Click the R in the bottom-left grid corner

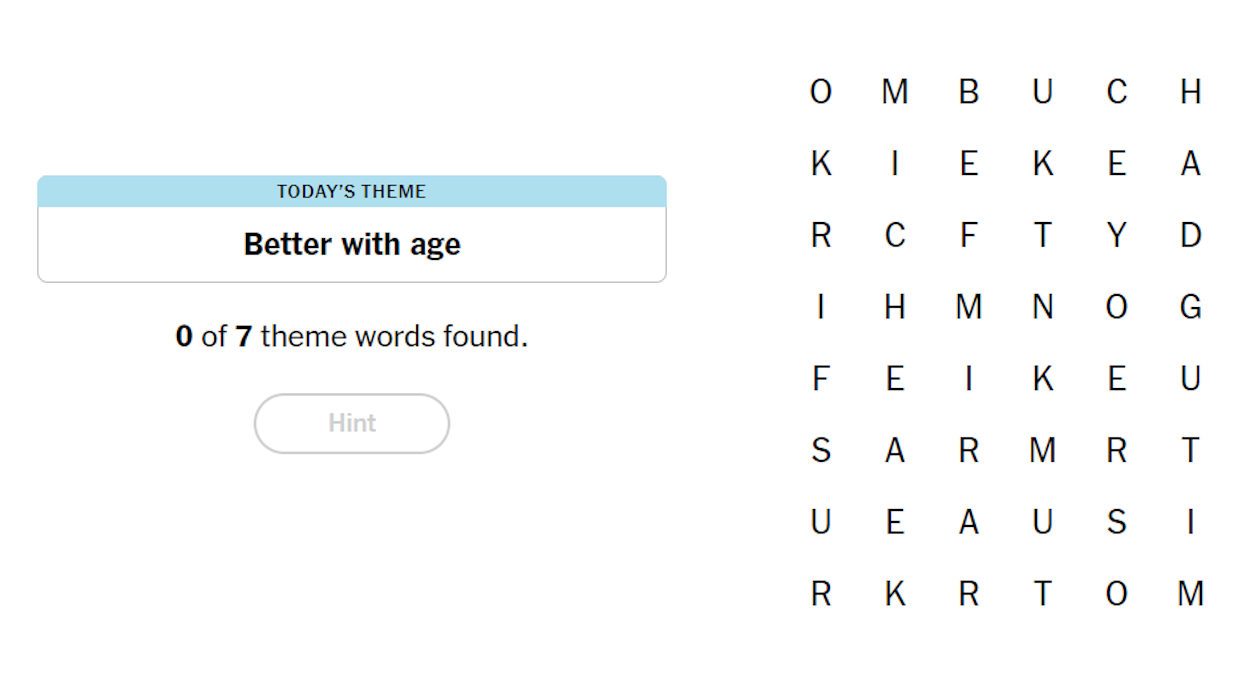click(820, 593)
